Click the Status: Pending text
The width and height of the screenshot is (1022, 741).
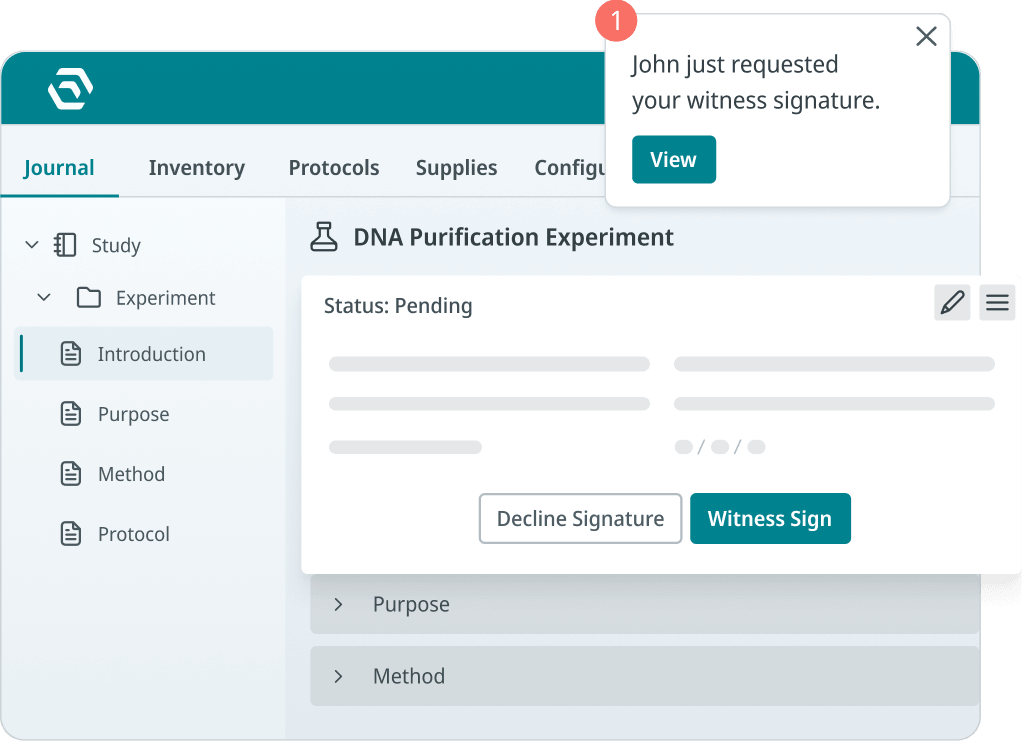398,305
